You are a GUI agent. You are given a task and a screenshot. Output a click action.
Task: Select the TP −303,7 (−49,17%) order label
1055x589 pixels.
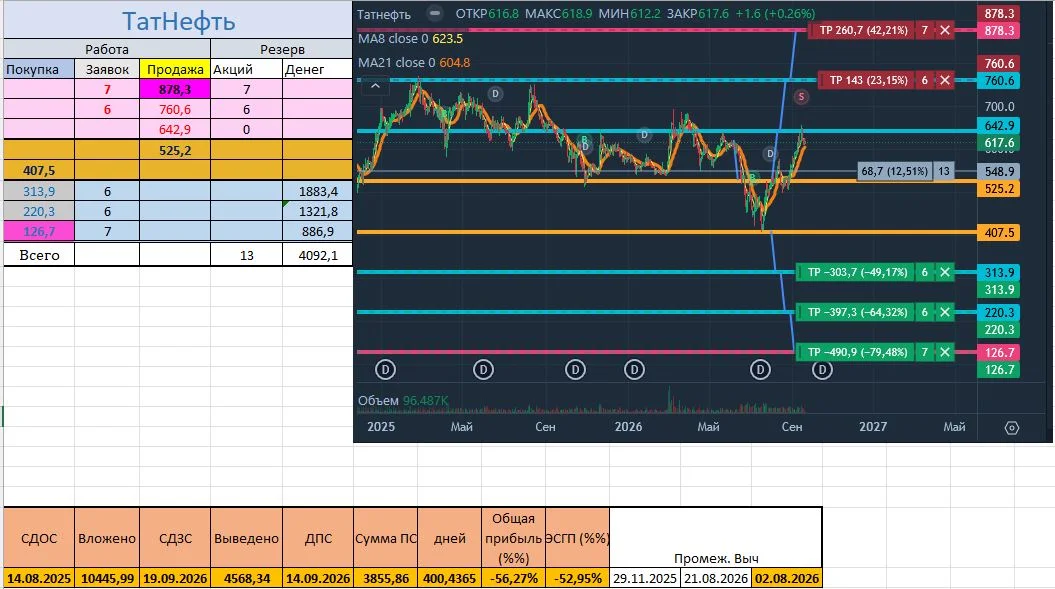click(857, 272)
